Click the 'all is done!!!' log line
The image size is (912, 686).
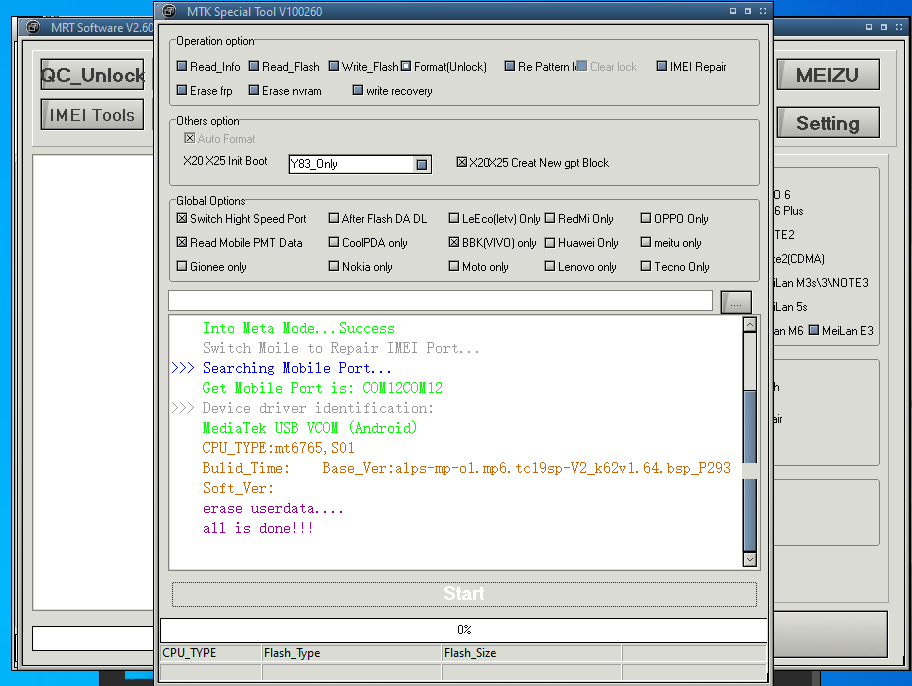258,528
